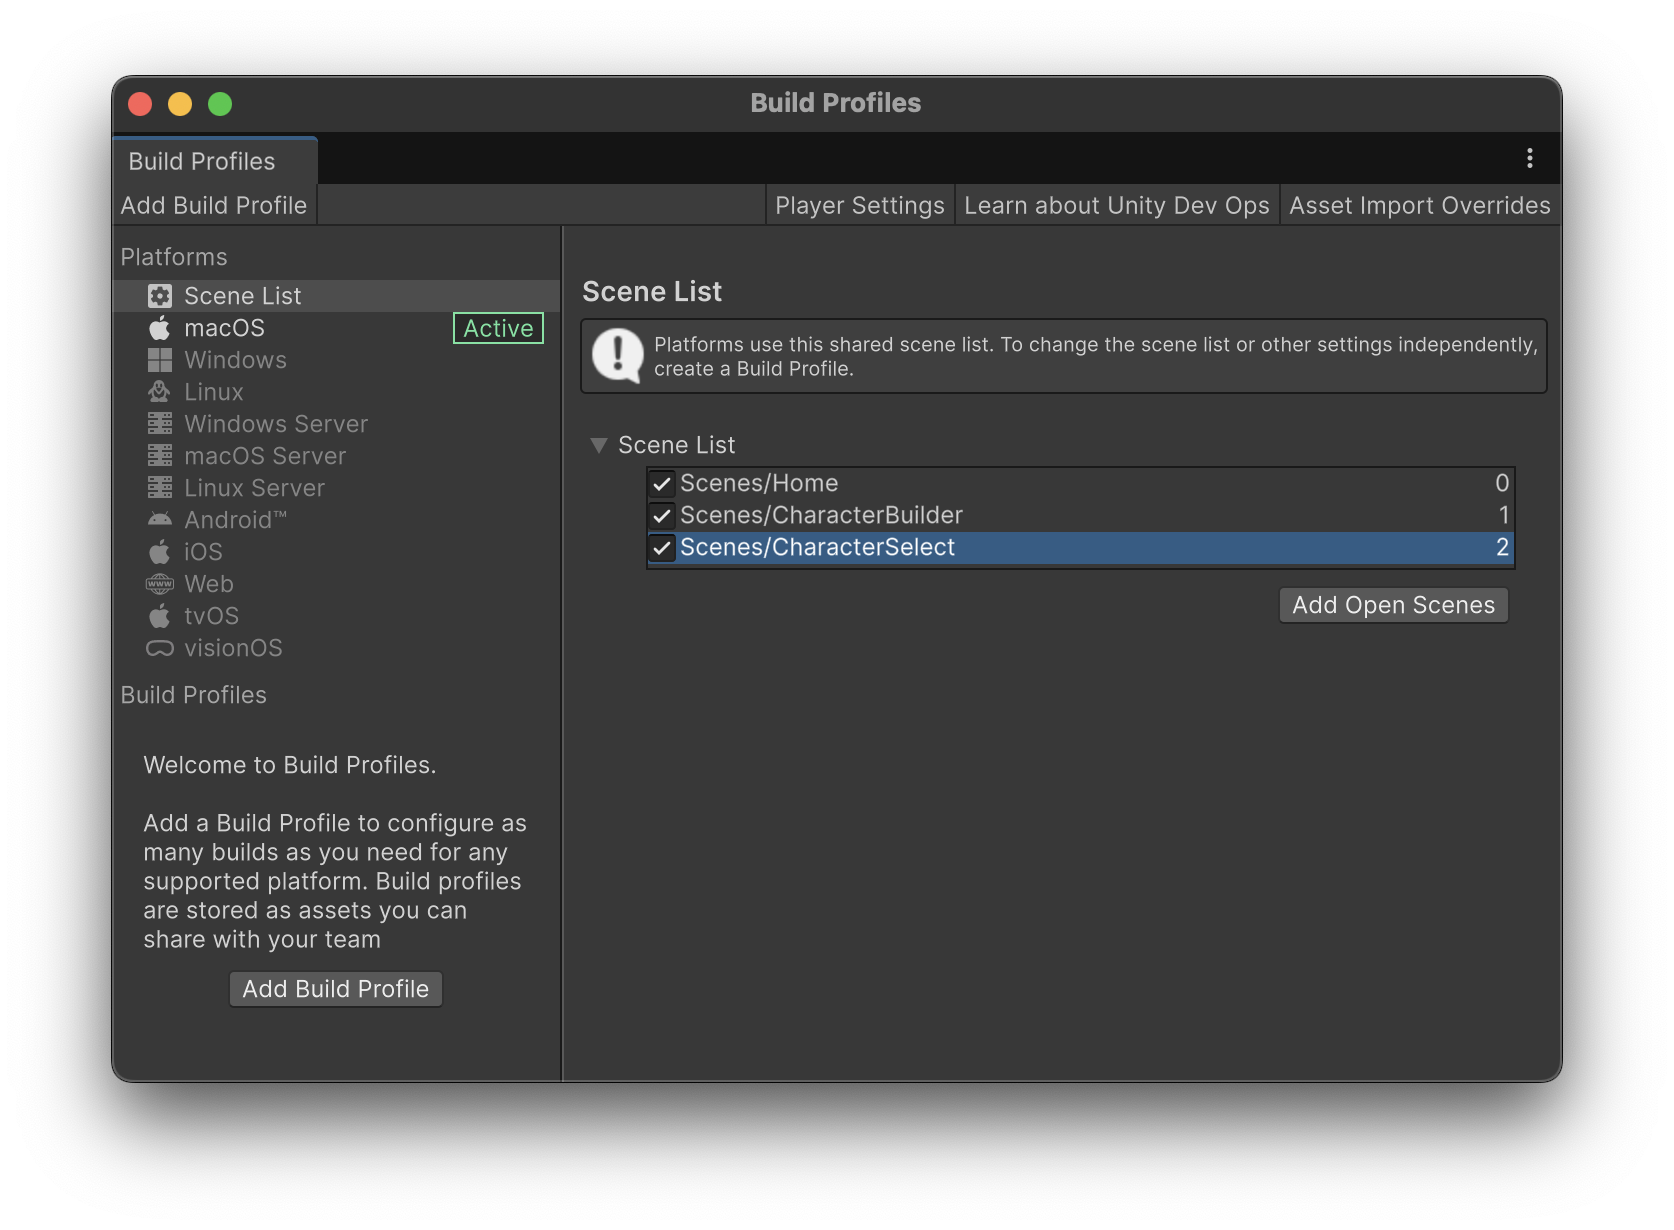The height and width of the screenshot is (1230, 1674).
Task: Click the Windows Server platform icon
Action: coord(160,424)
